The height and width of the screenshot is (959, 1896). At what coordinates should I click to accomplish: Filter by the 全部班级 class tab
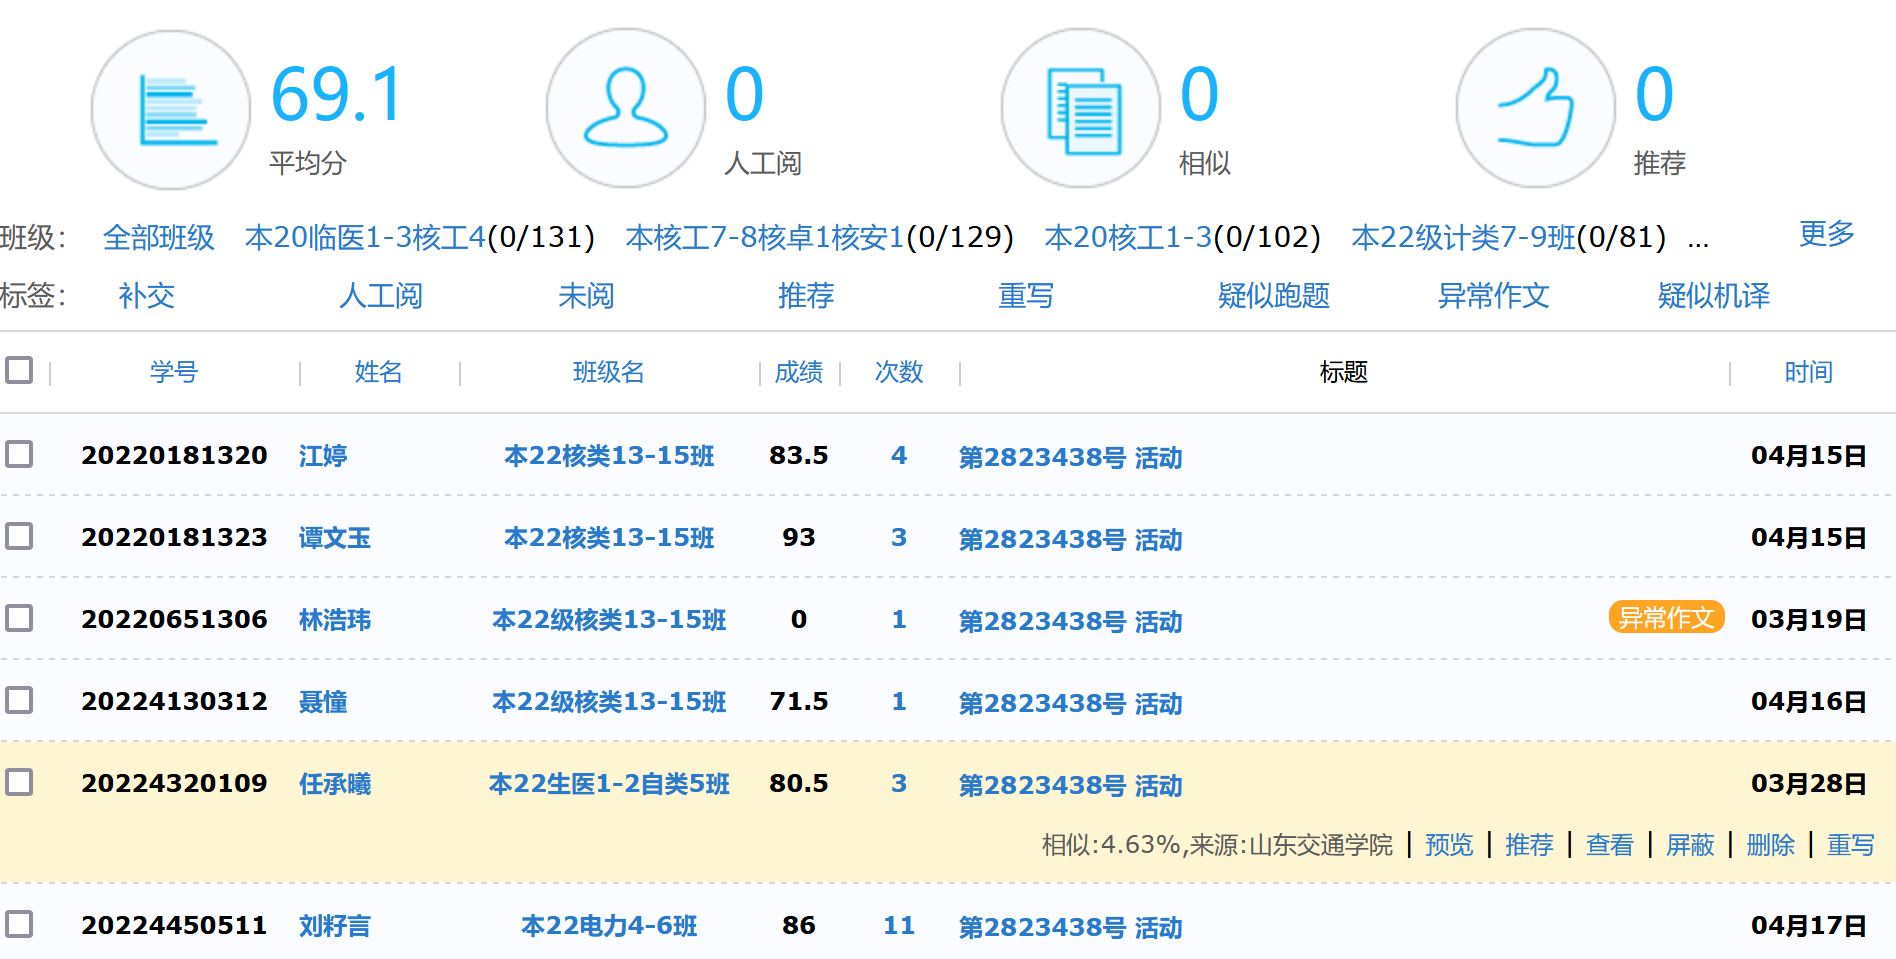158,237
